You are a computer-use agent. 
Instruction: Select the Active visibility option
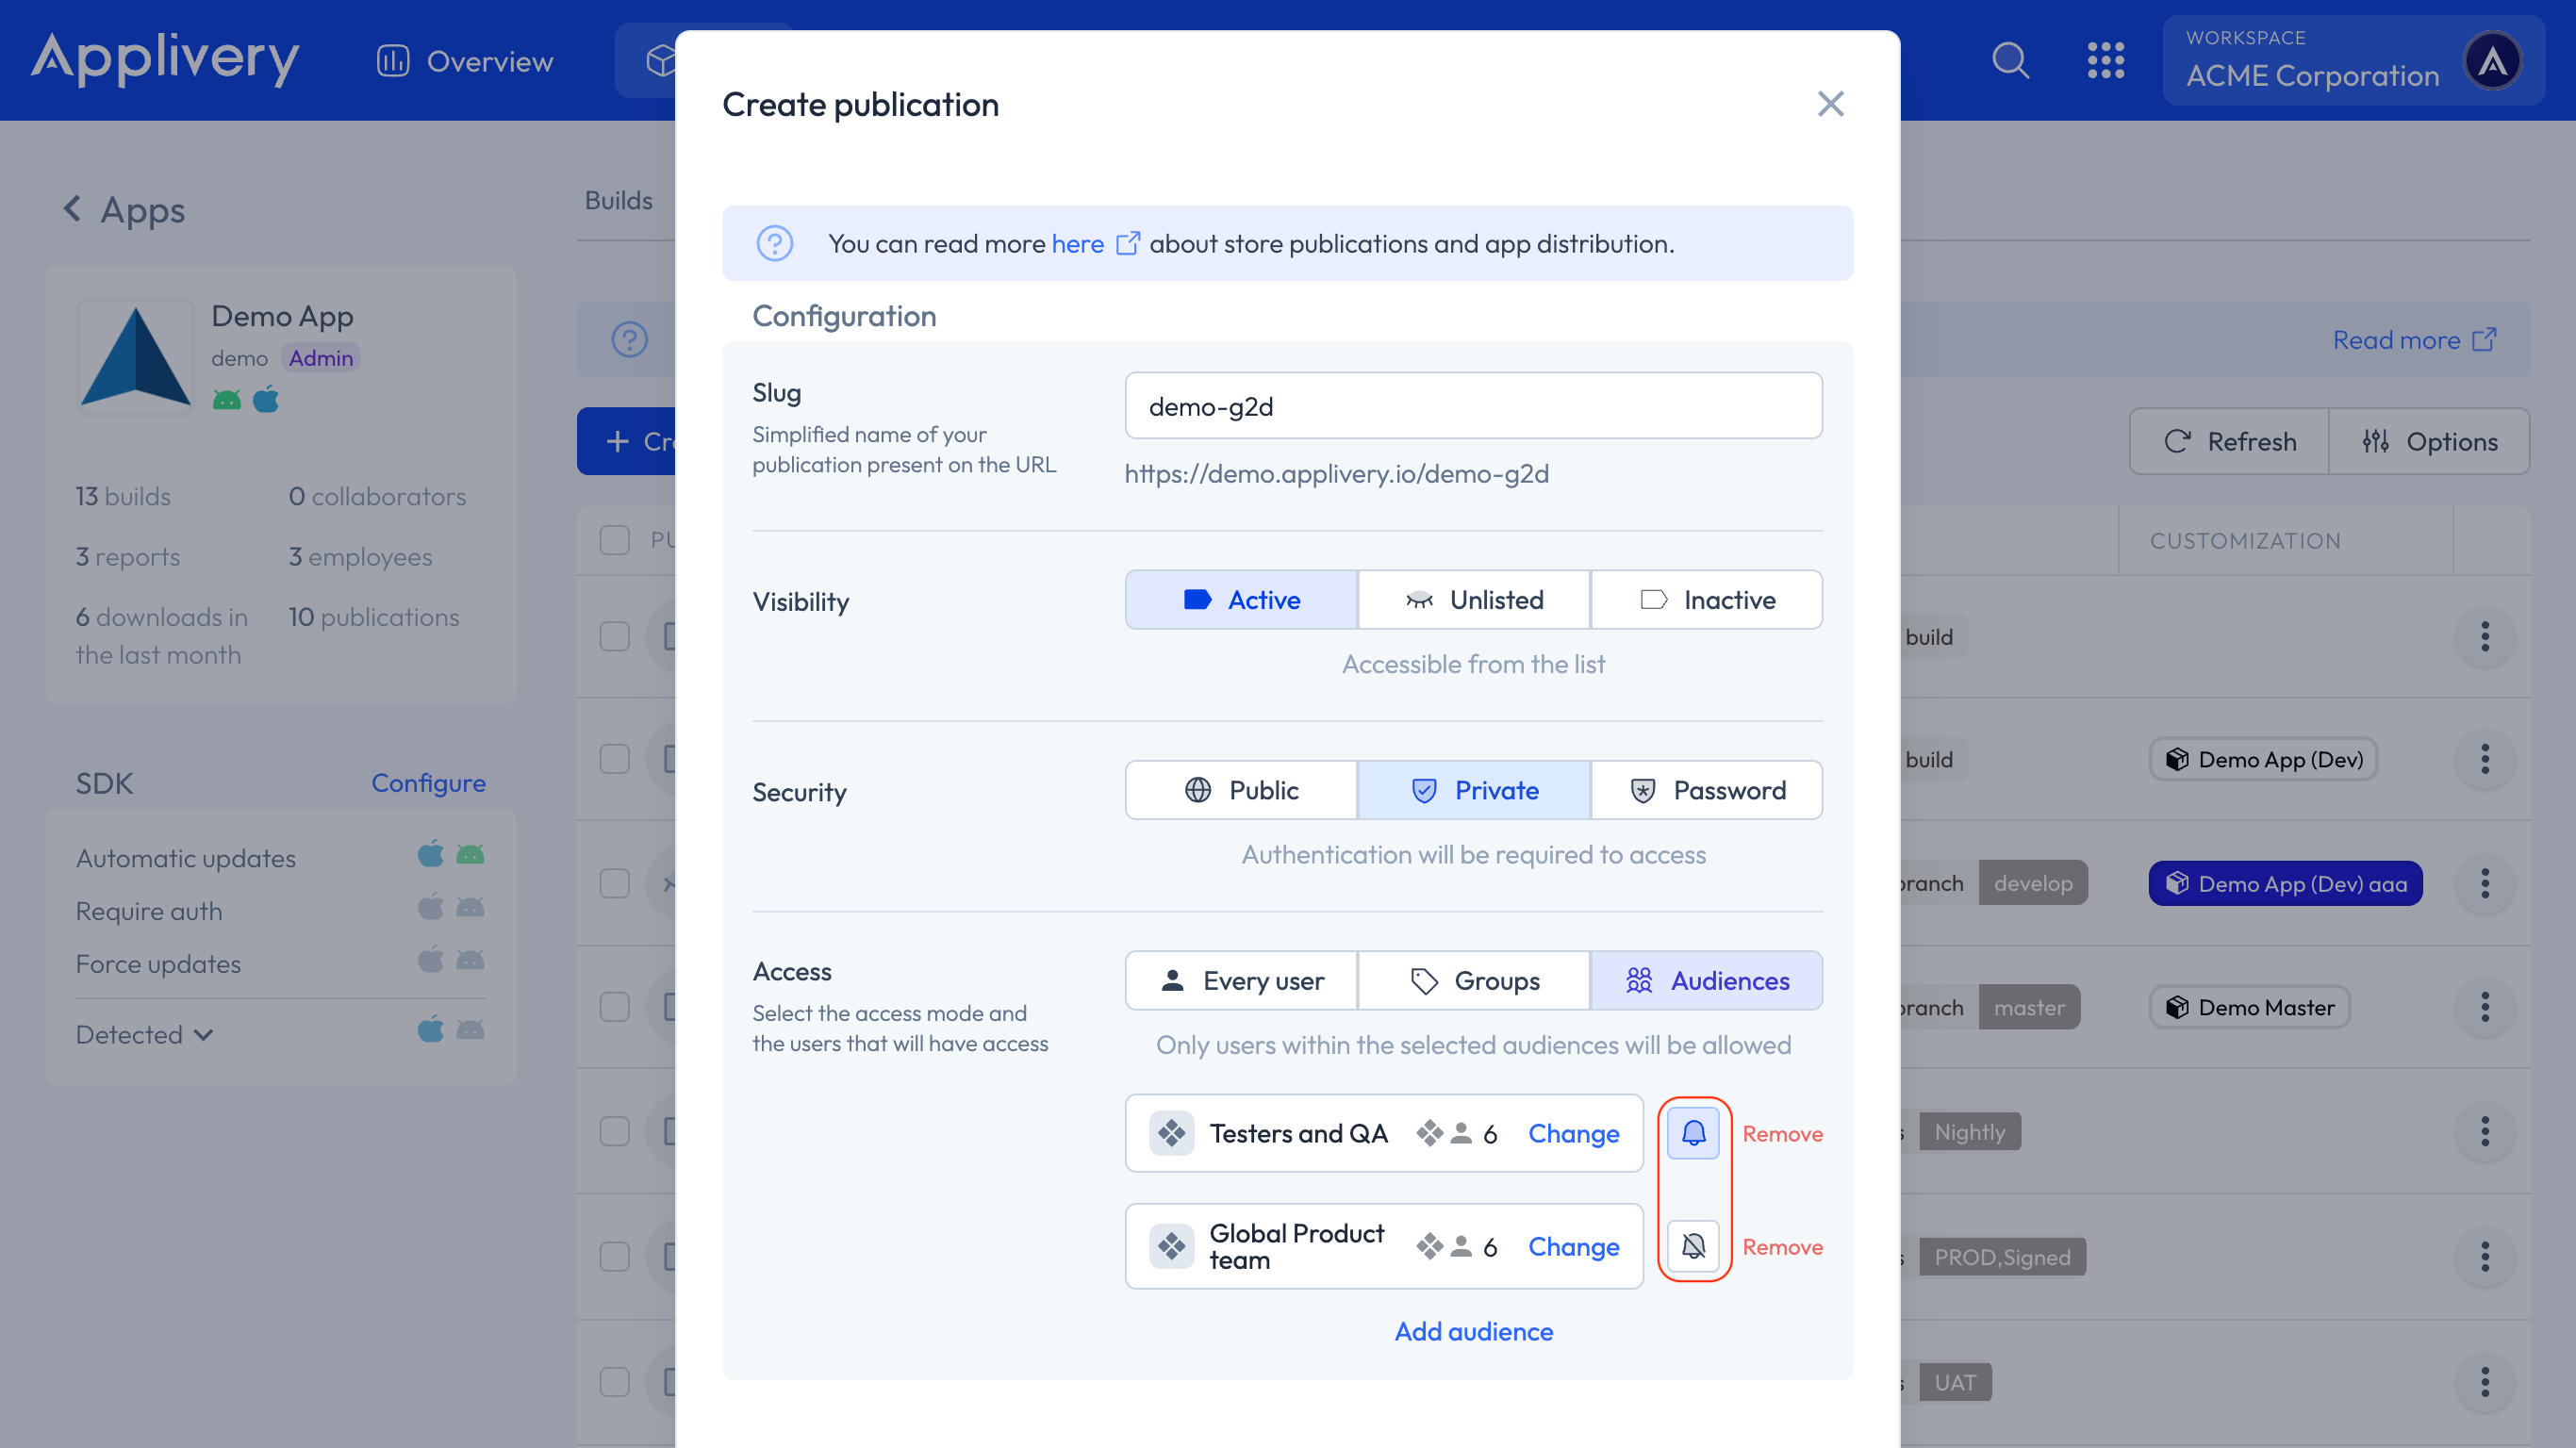coord(1241,599)
